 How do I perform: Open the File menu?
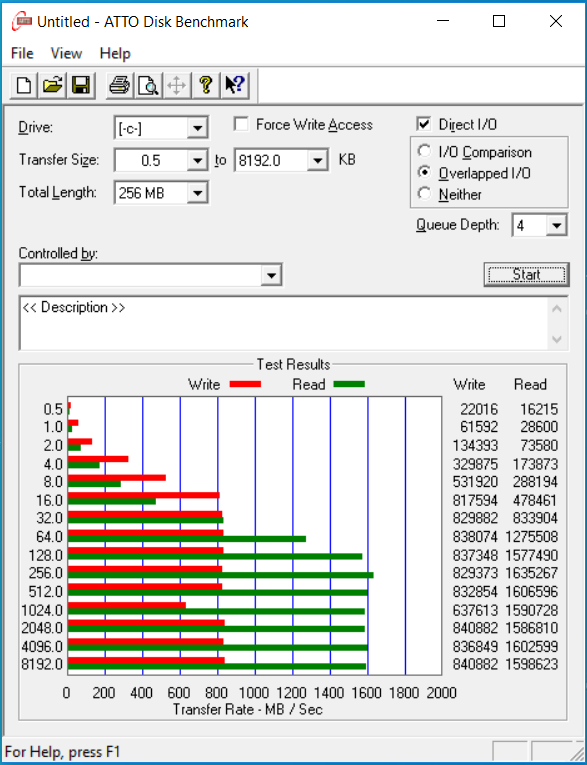click(22, 53)
